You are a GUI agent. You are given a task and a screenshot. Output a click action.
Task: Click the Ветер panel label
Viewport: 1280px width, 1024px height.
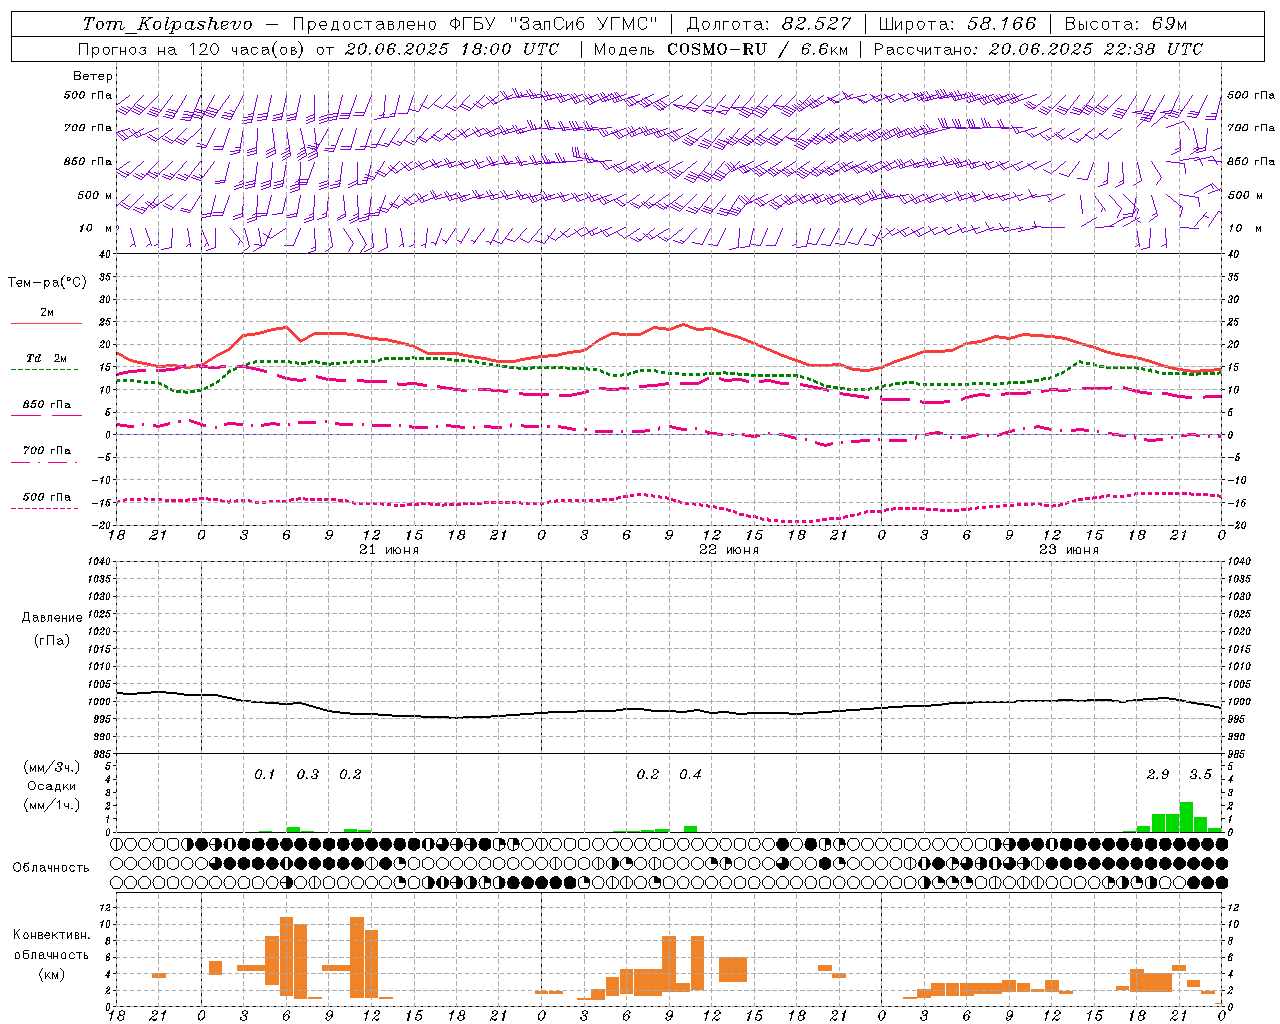click(x=93, y=76)
